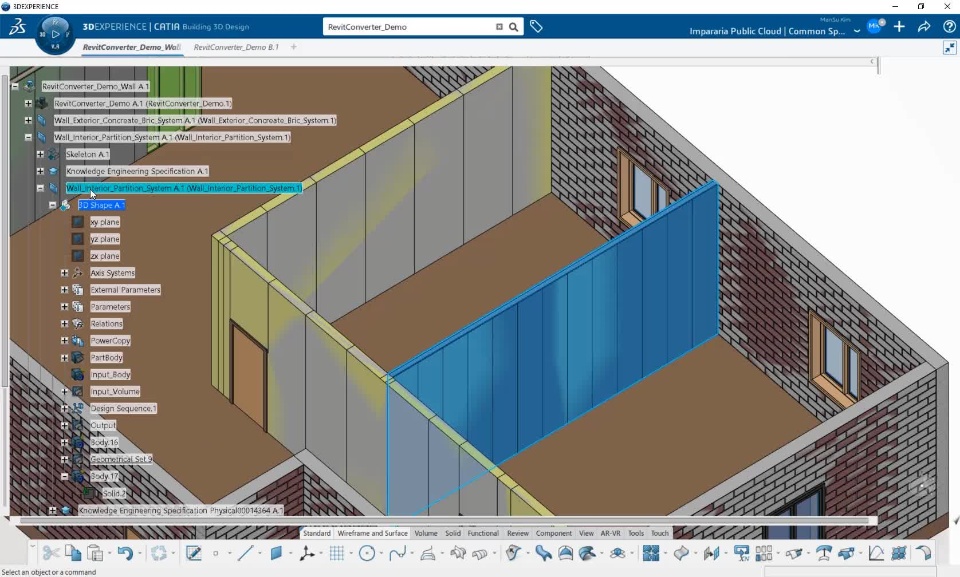Click into RevitConverter_Demo search field
Screen dimensions: 960x577
[409, 27]
